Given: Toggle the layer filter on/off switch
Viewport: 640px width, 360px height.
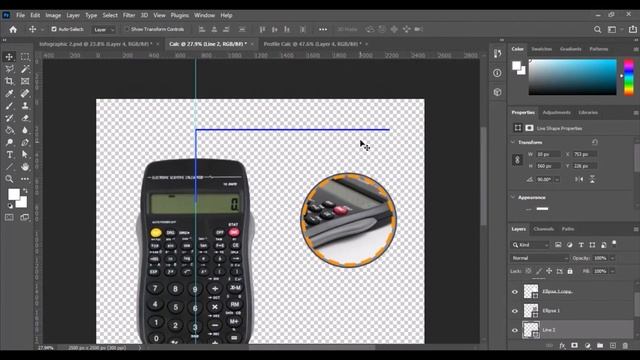Looking at the screenshot, I should (x=614, y=244).
